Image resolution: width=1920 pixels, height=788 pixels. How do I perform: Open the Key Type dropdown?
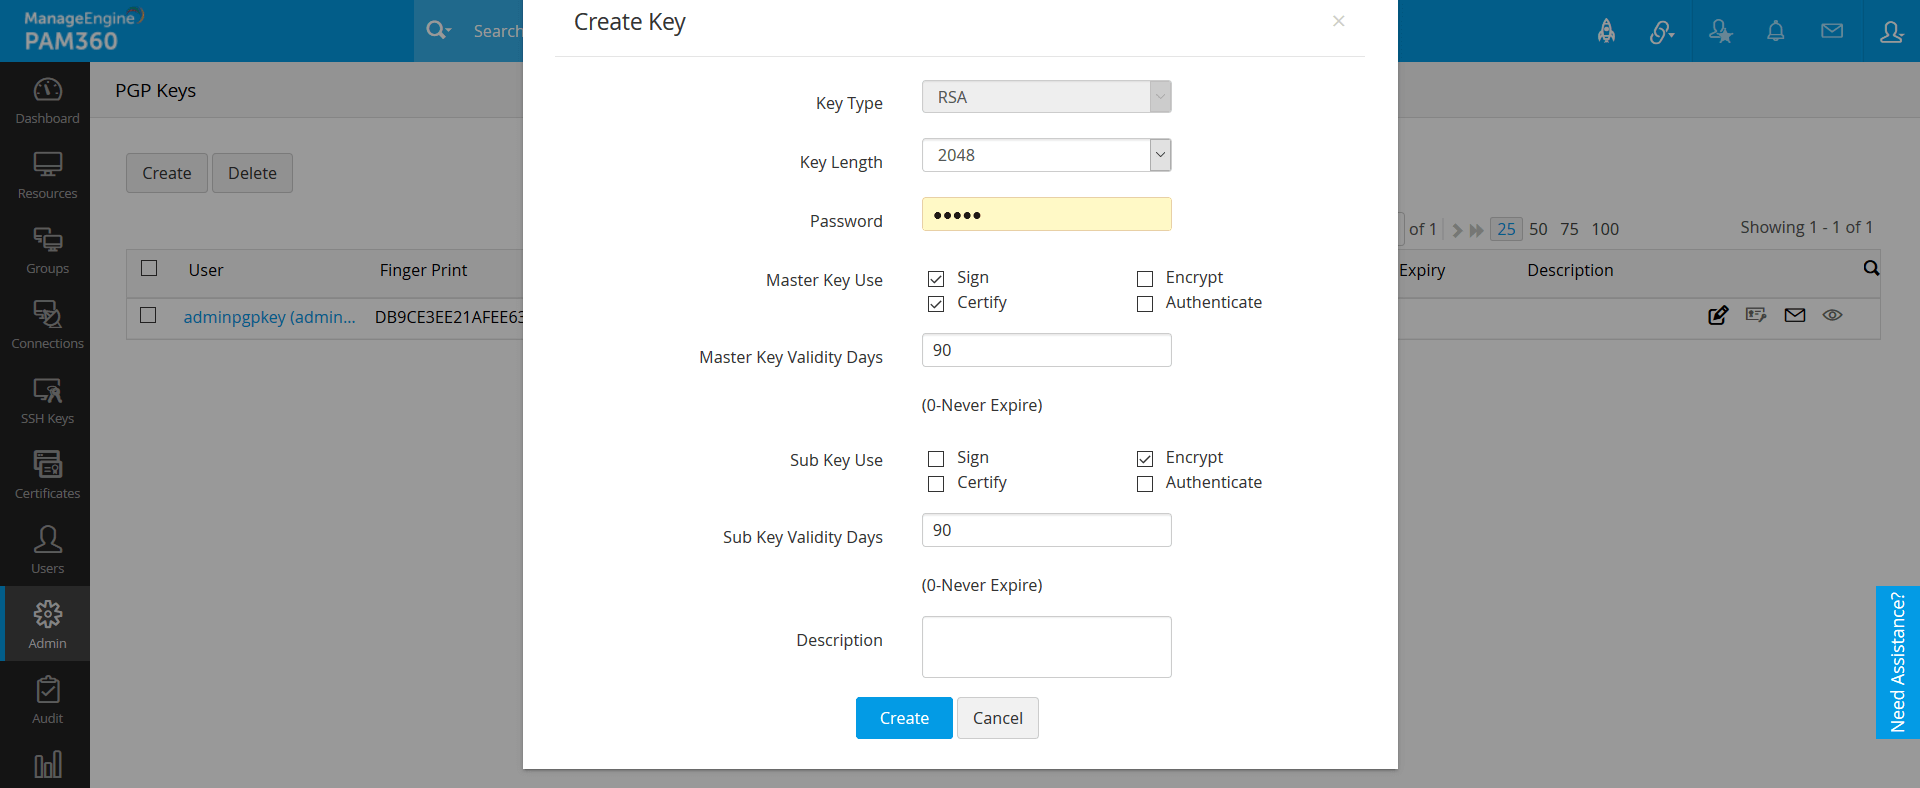1046,97
